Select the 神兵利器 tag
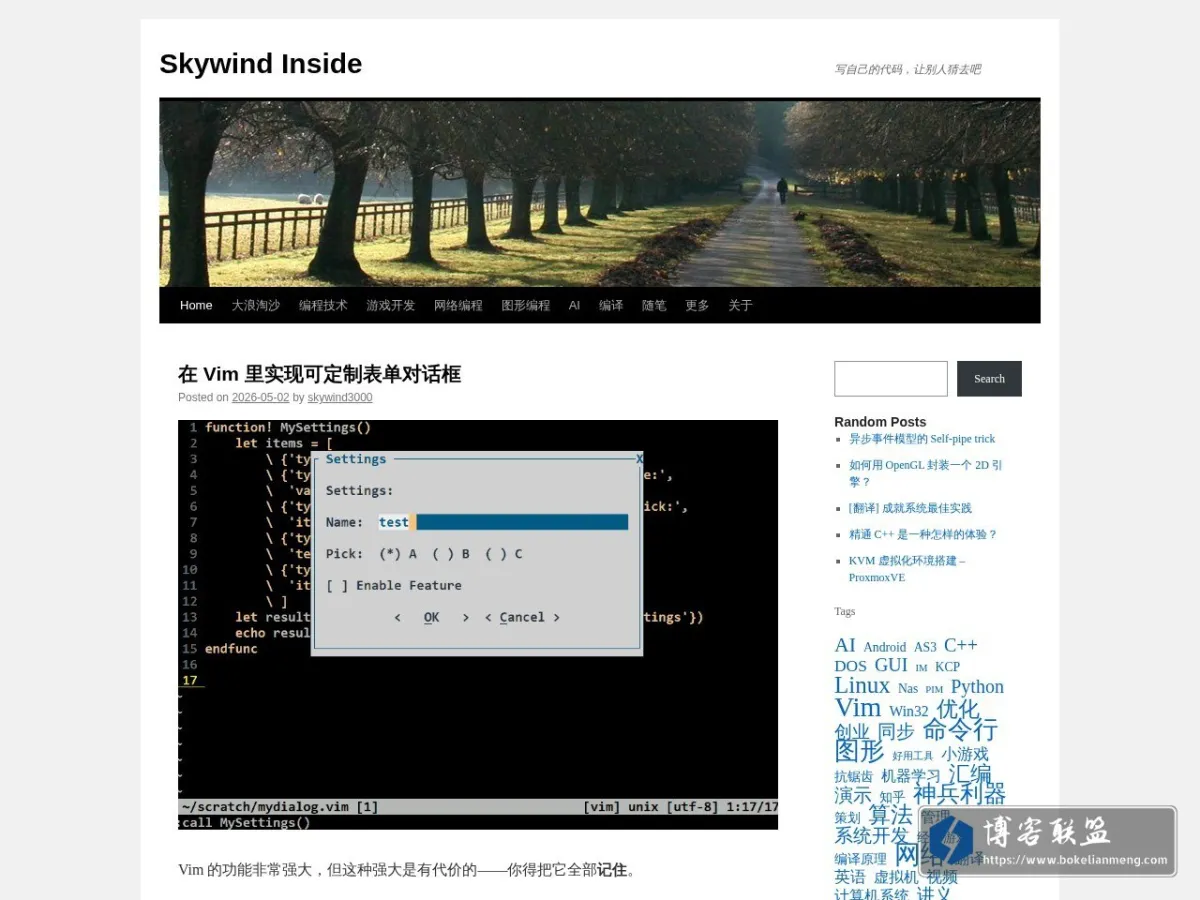 959,794
